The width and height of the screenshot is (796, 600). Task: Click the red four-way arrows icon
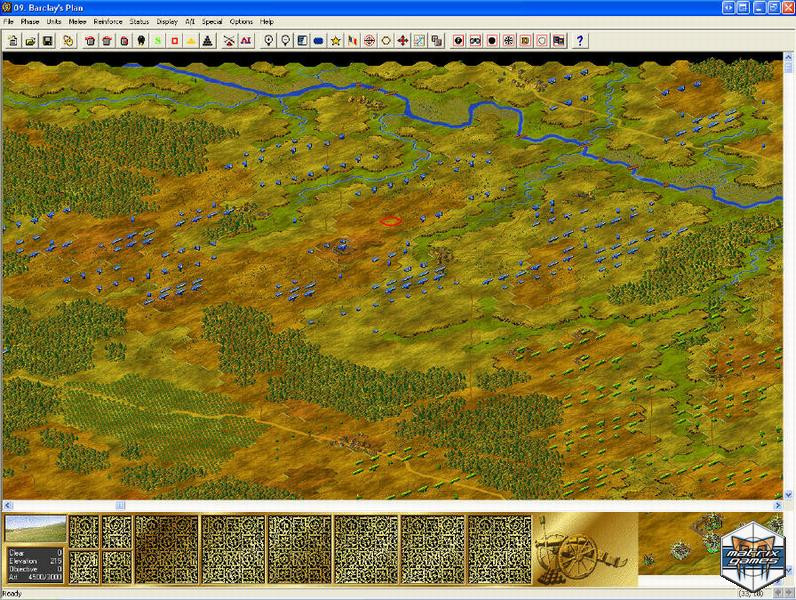click(403, 41)
